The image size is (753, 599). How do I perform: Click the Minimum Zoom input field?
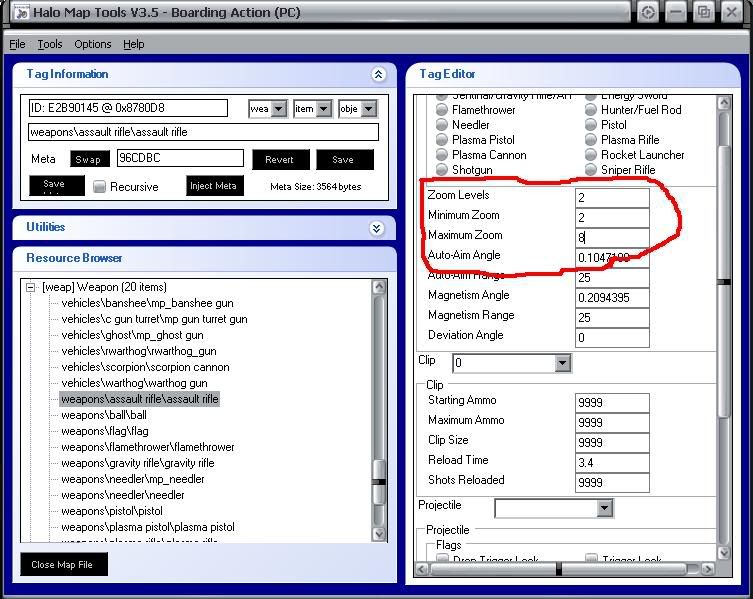612,218
